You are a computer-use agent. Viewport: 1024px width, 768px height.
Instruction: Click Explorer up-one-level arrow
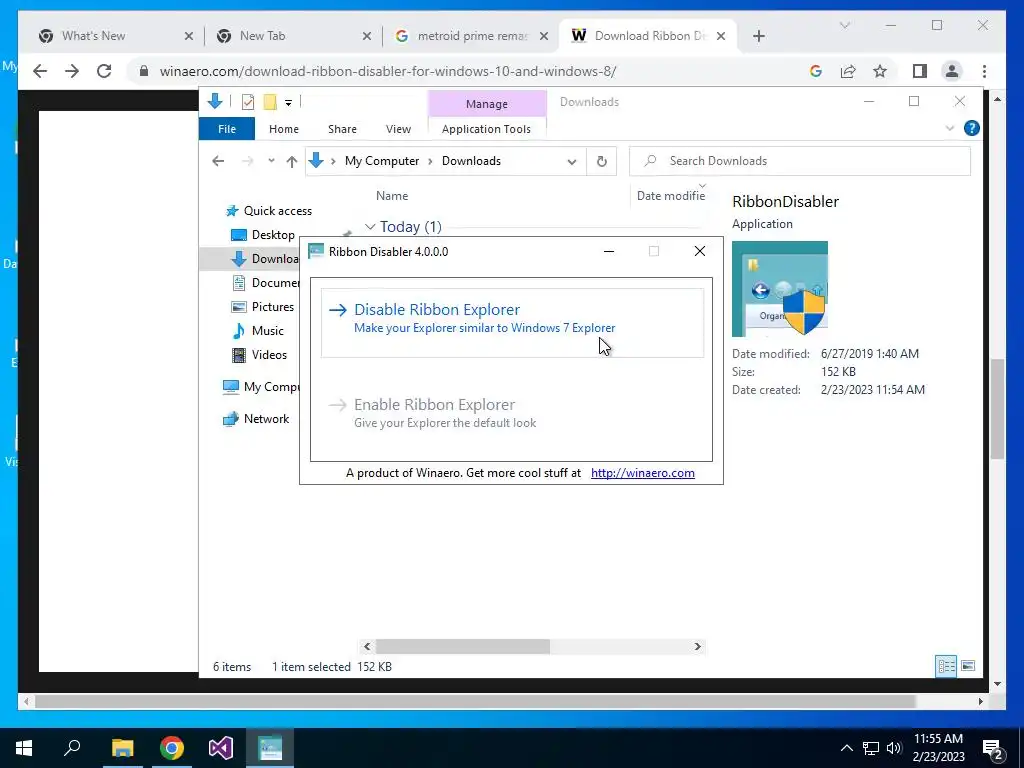(x=291, y=161)
